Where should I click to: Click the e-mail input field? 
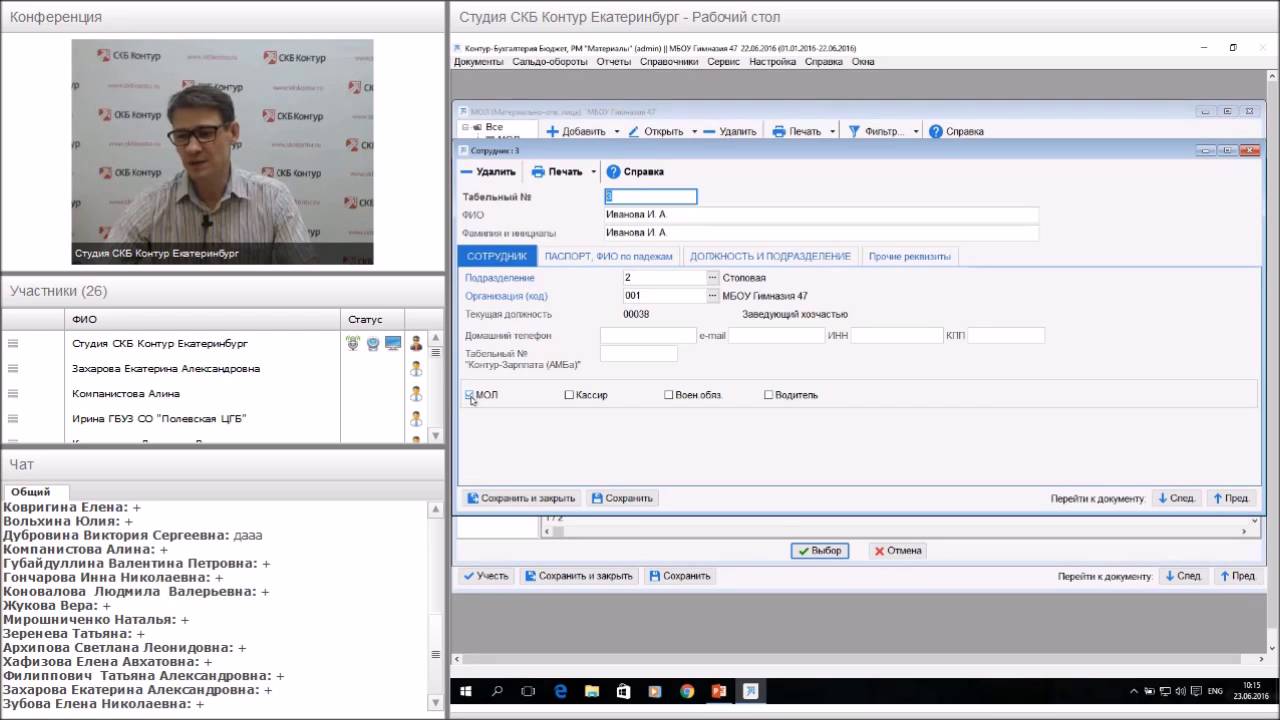tap(776, 335)
